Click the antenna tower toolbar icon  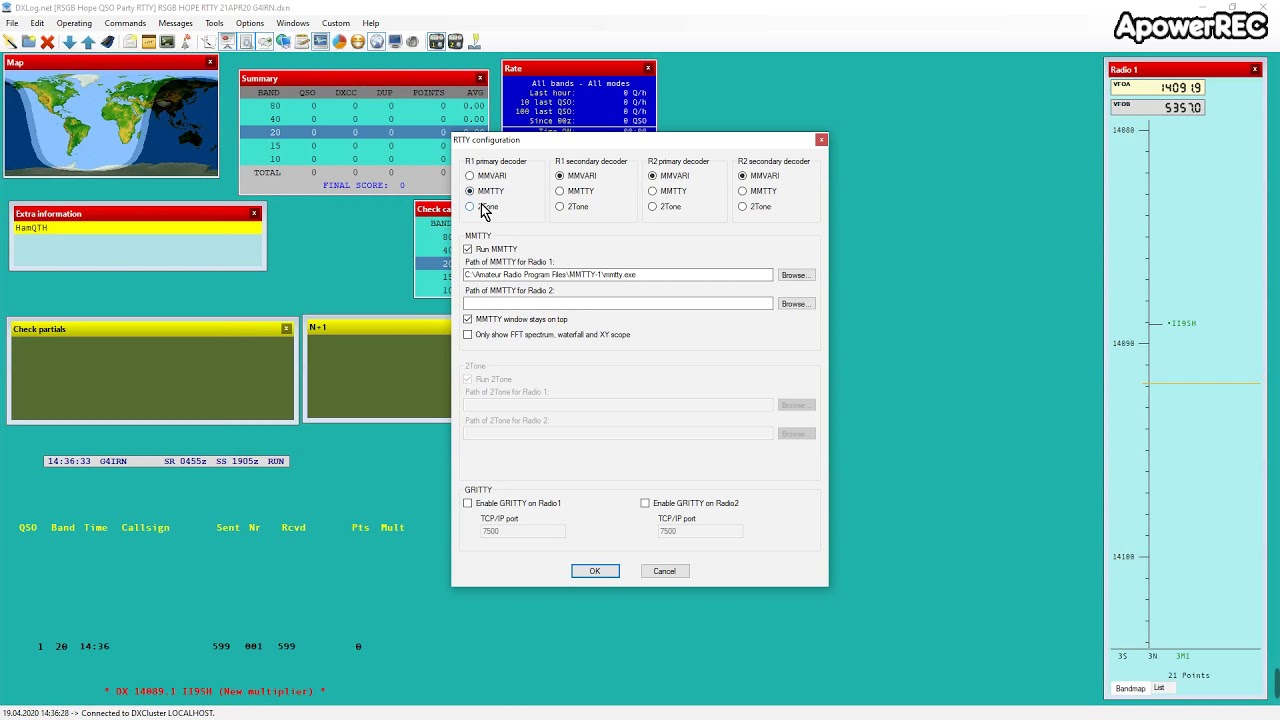coord(186,42)
